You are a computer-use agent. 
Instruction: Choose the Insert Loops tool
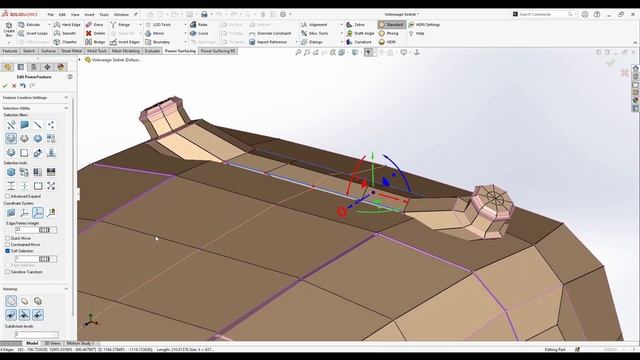33,33
